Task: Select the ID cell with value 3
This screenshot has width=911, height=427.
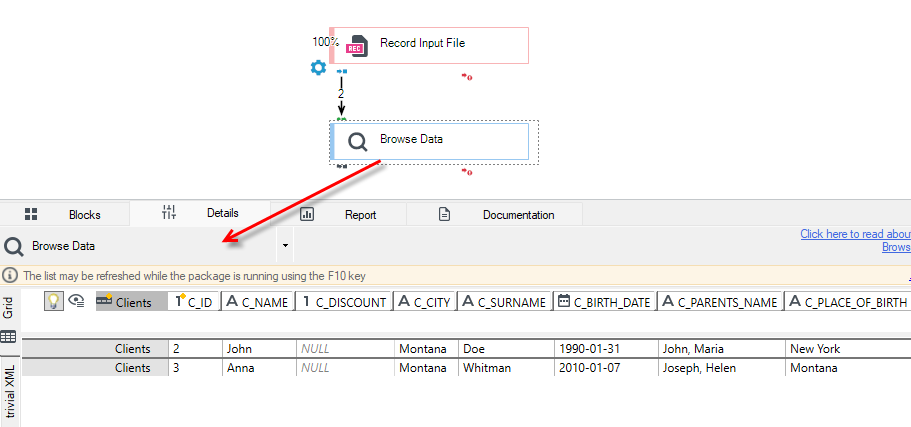Action: click(195, 368)
